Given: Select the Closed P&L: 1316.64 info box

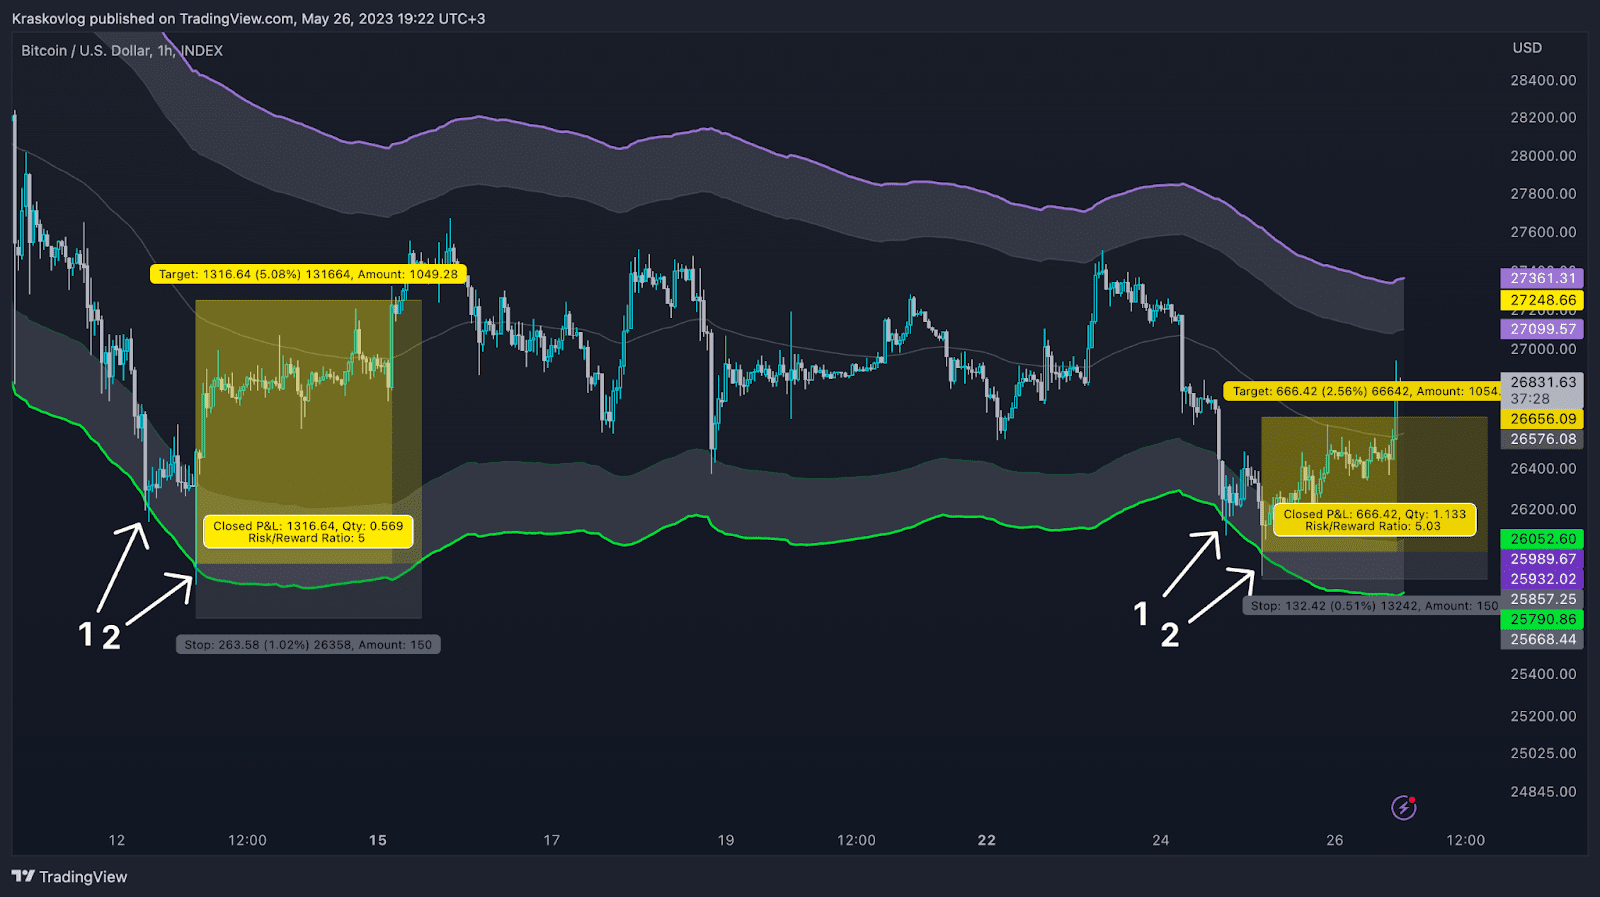Looking at the screenshot, I should (x=308, y=532).
